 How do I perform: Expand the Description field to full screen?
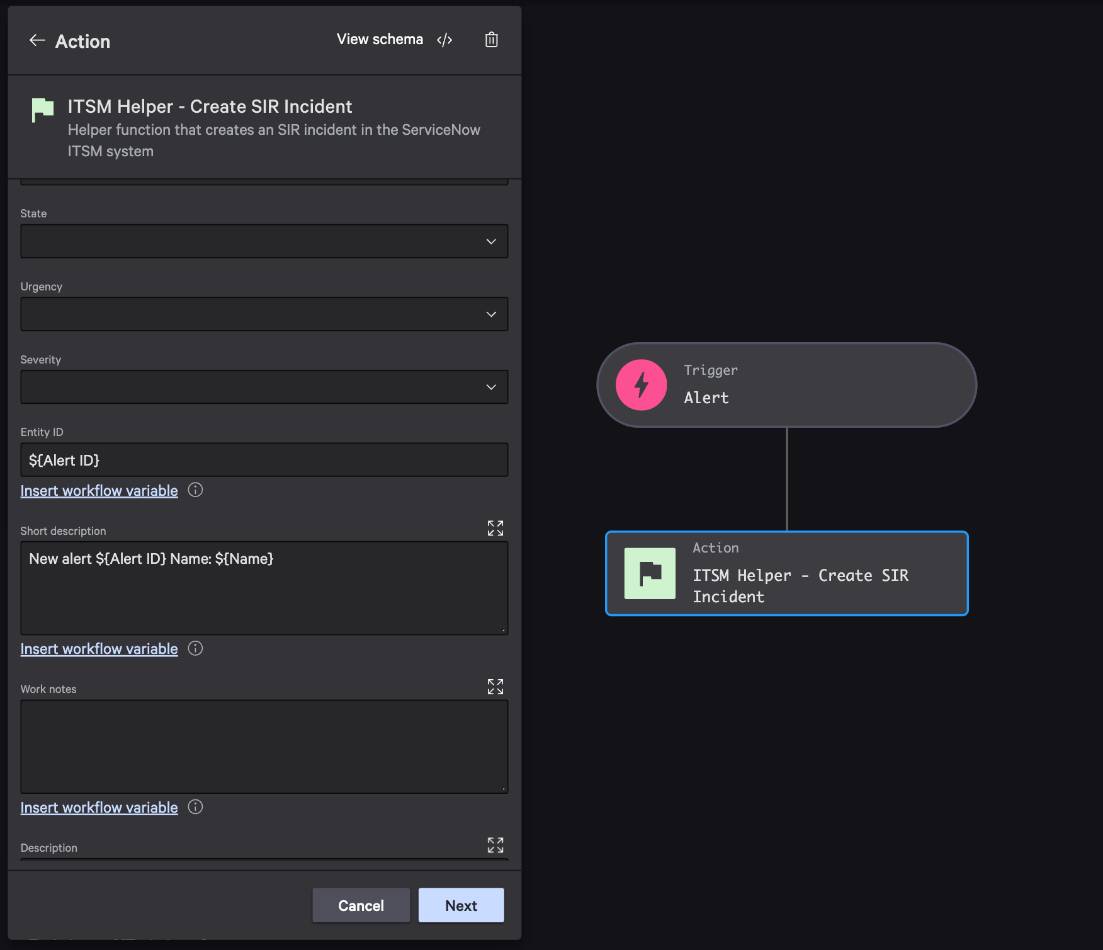click(495, 845)
